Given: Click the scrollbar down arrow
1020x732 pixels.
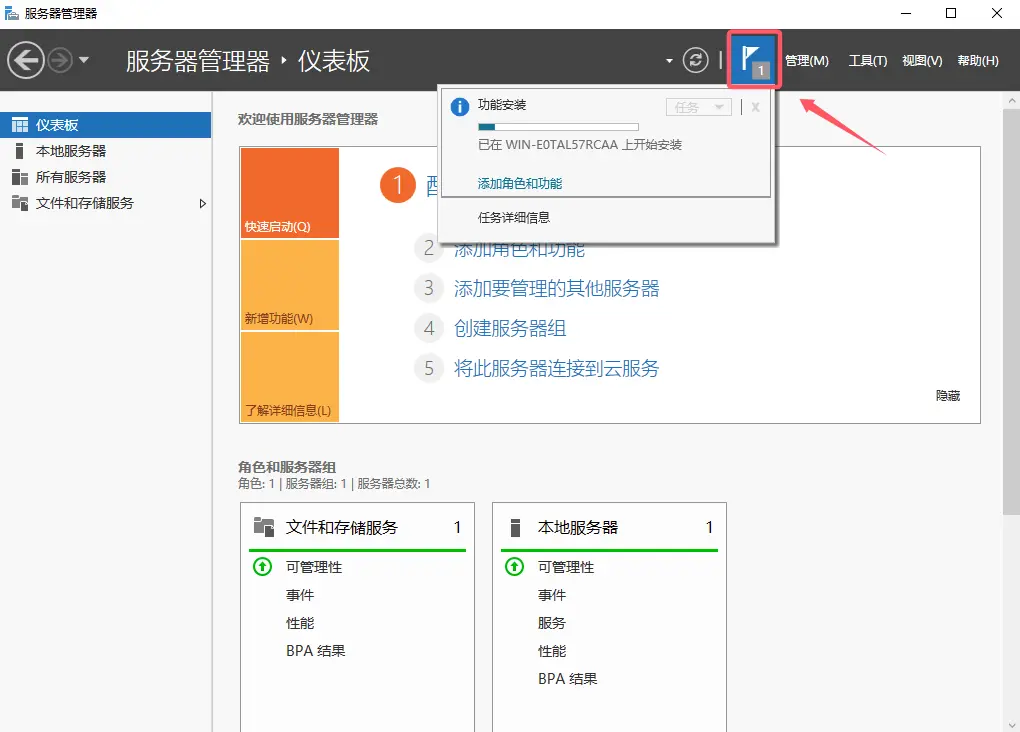Looking at the screenshot, I should pyautogui.click(x=1011, y=725).
